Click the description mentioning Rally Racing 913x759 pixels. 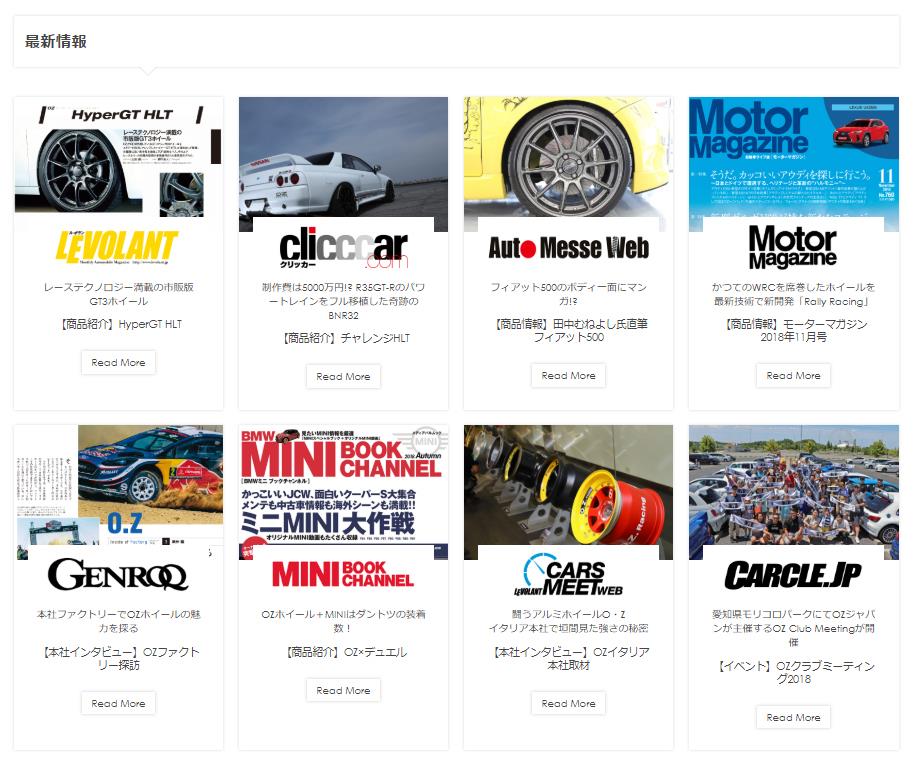794,294
